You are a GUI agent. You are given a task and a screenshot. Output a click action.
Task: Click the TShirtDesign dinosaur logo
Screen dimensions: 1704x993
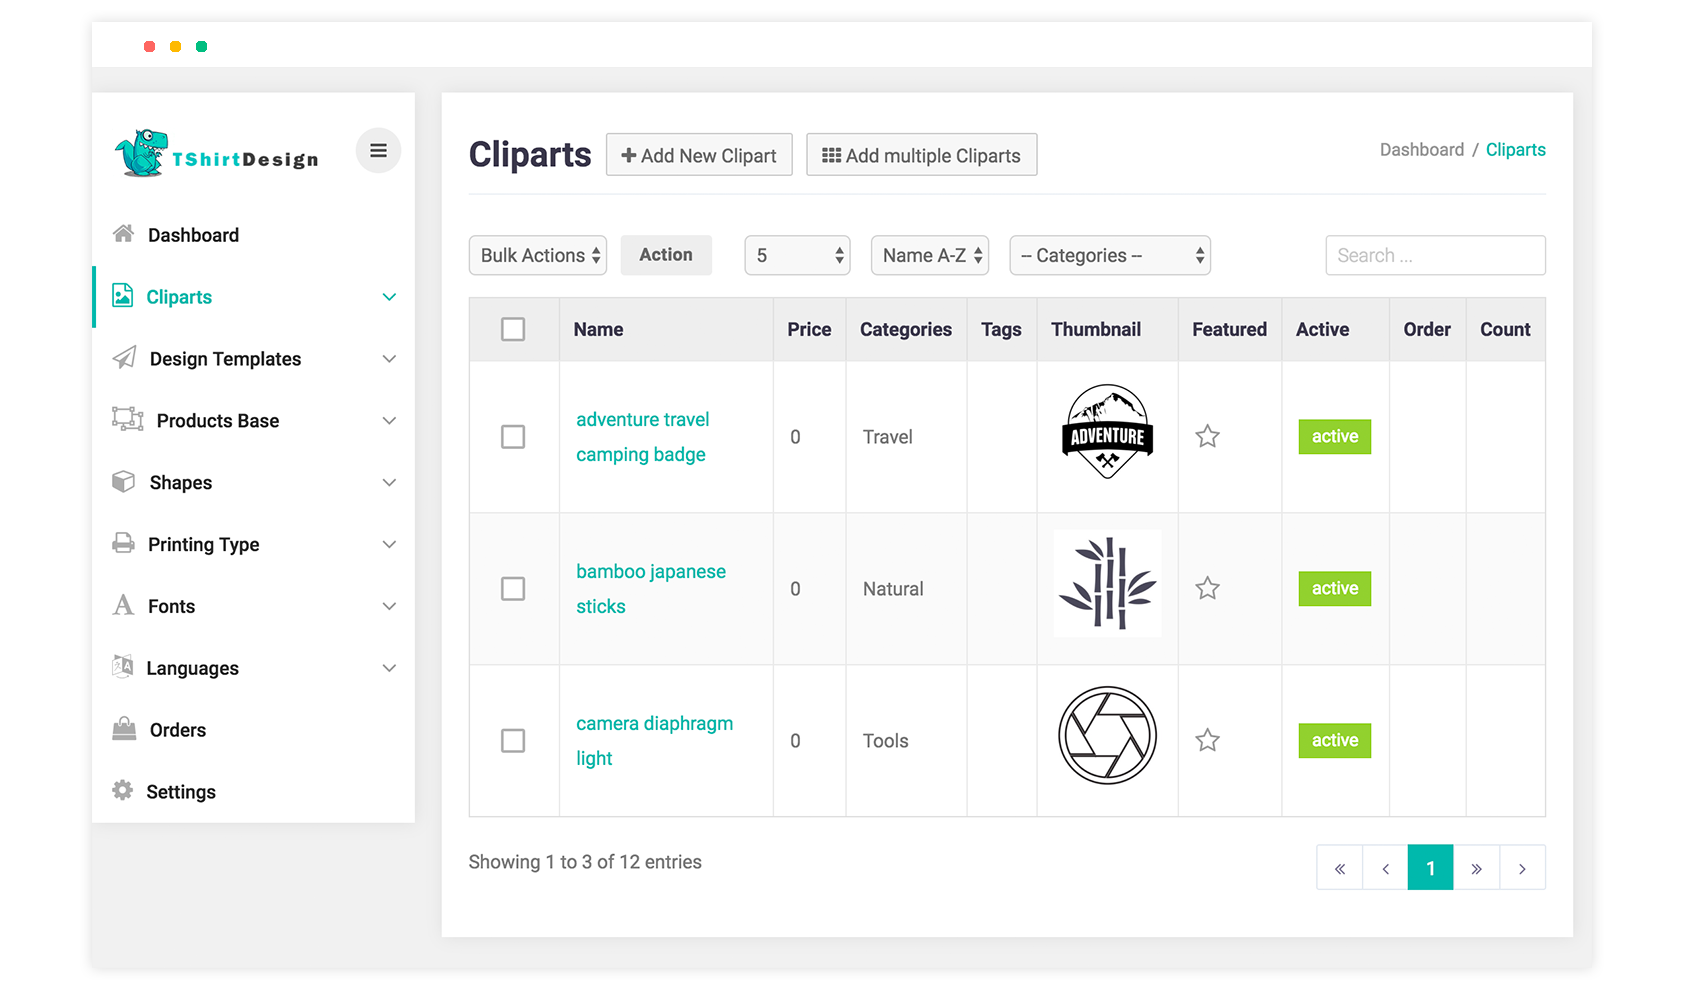pyautogui.click(x=141, y=153)
